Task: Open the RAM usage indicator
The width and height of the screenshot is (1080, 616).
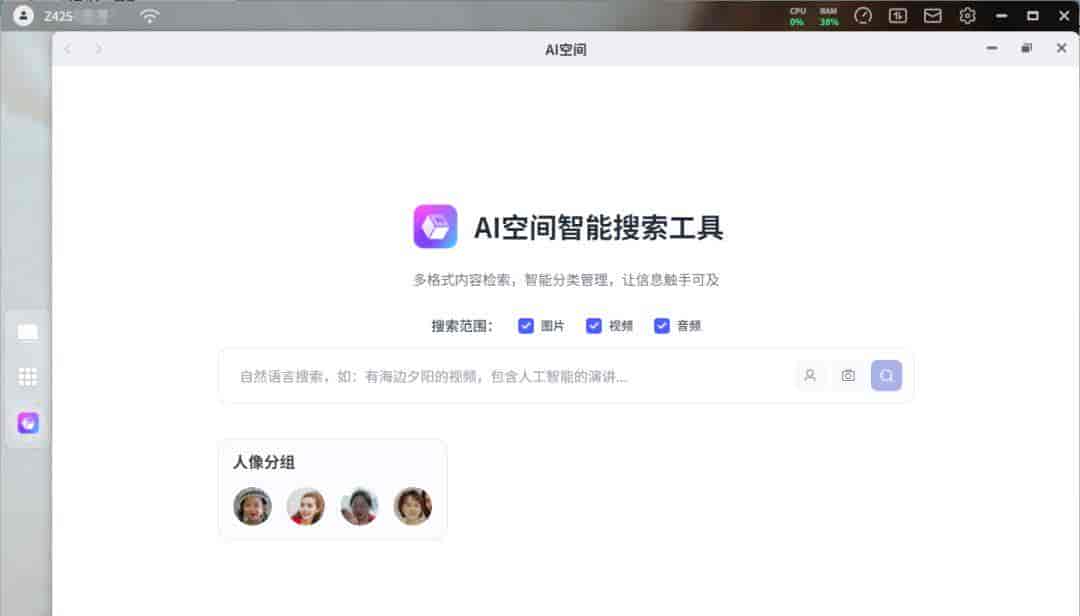Action: point(829,16)
